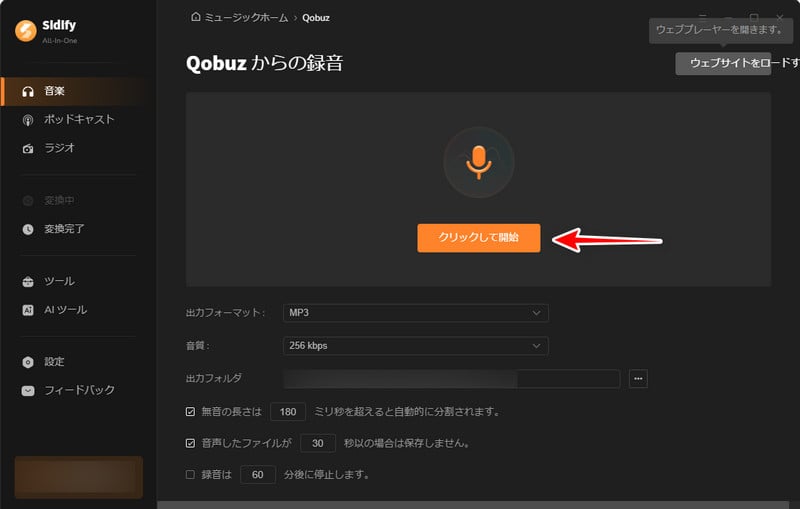
Task: Click the 30 seconds input field
Action: point(318,443)
